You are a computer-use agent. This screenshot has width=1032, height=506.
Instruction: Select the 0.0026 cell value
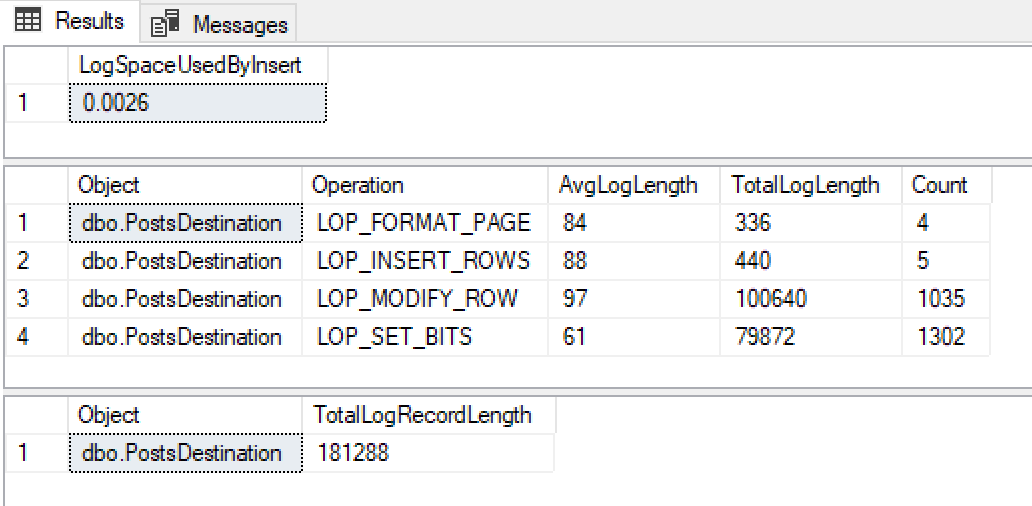[x=198, y=102]
